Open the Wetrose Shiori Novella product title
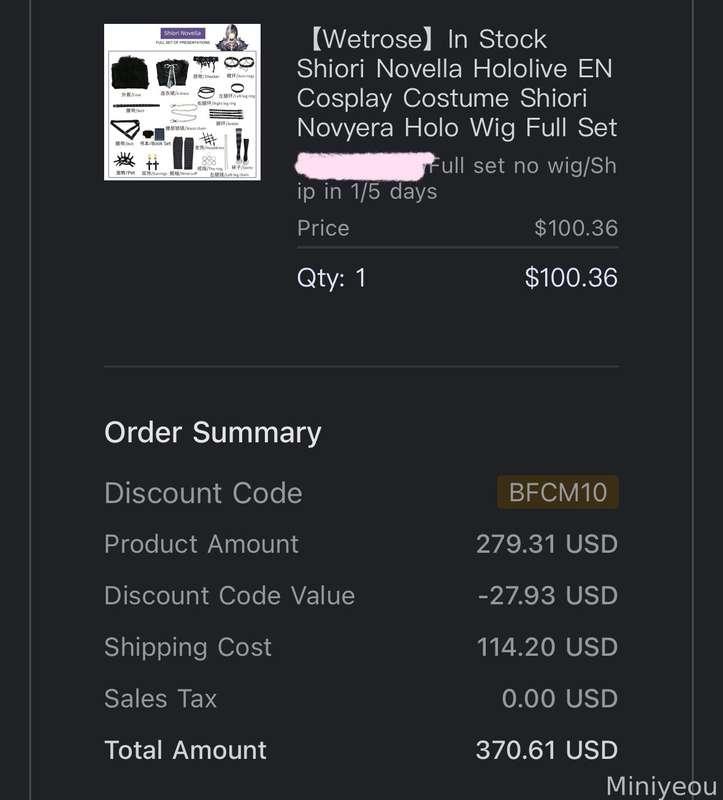 tap(457, 83)
